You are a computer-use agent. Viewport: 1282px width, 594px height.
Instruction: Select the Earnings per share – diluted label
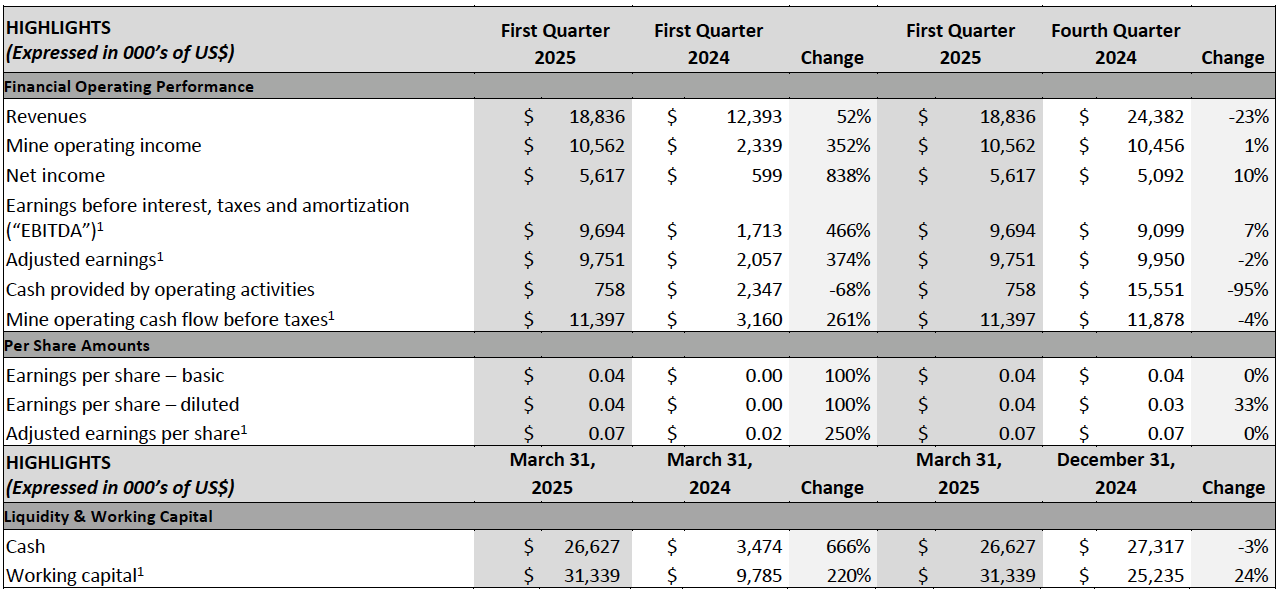click(x=123, y=405)
